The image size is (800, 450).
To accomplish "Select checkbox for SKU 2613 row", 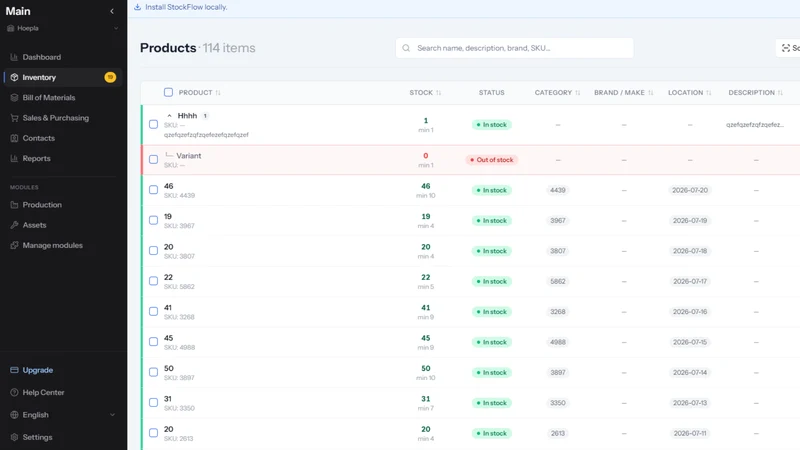I will click(x=154, y=433).
